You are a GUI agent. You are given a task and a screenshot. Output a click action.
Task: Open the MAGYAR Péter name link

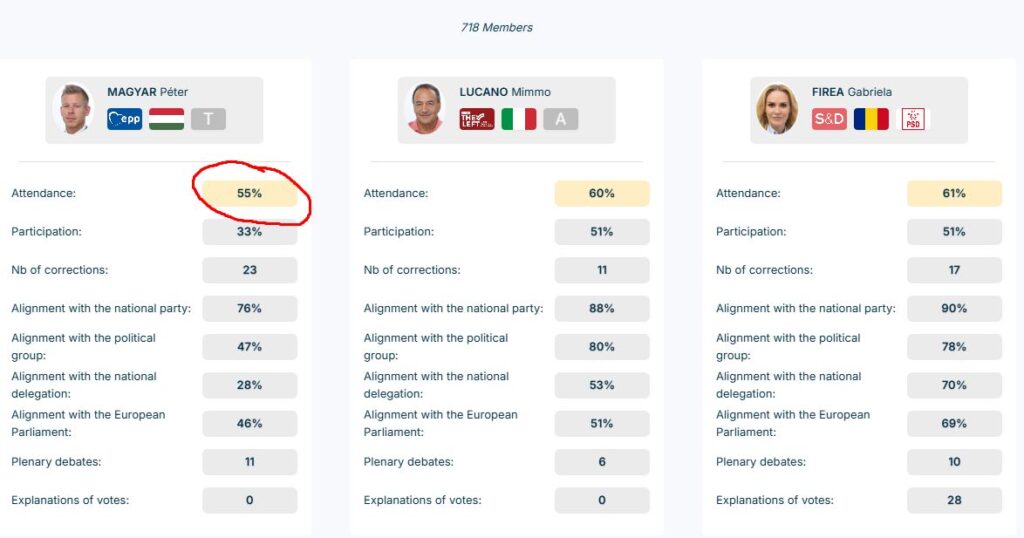147,92
